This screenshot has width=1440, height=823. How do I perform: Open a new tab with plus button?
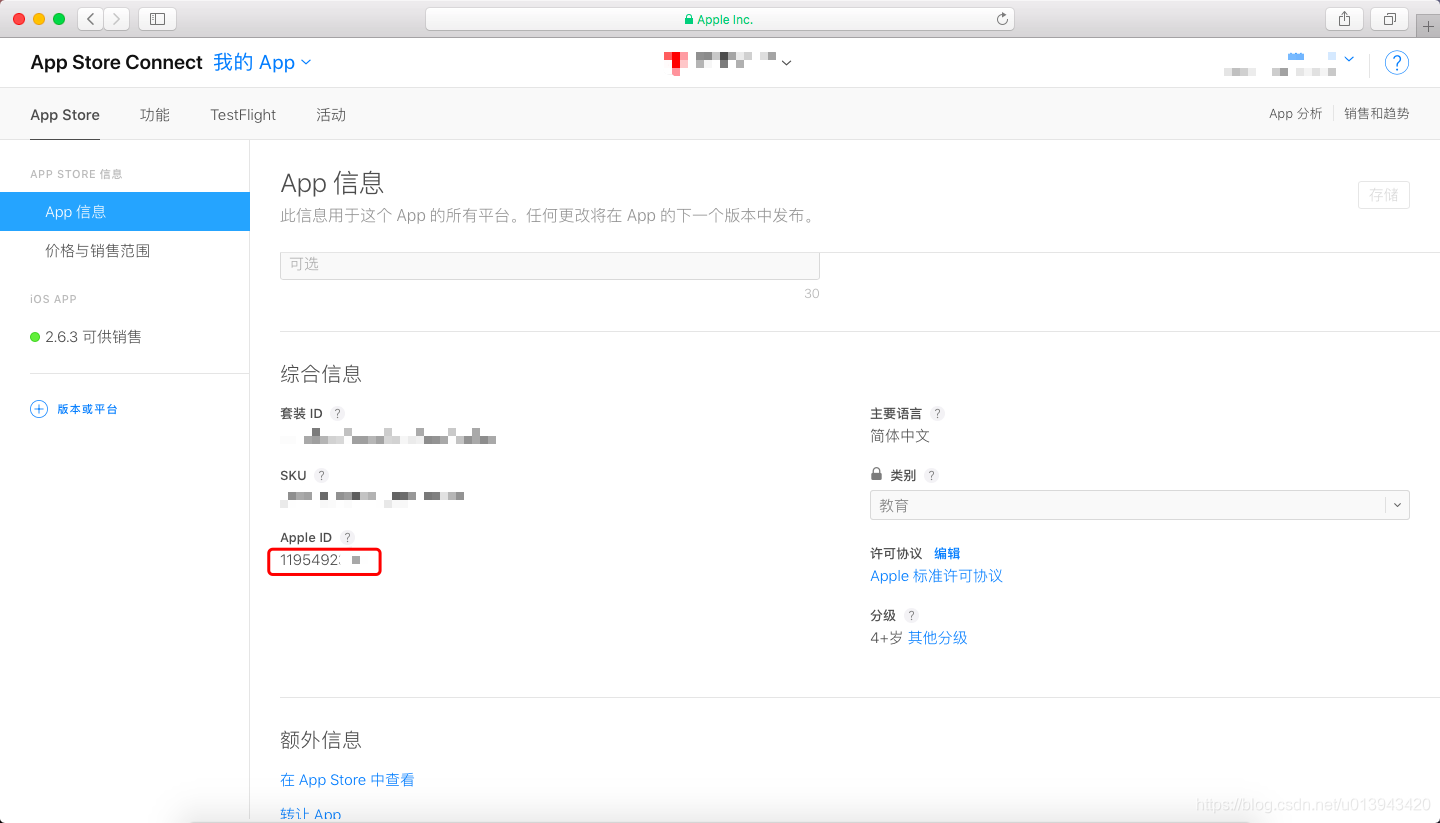point(1429,25)
